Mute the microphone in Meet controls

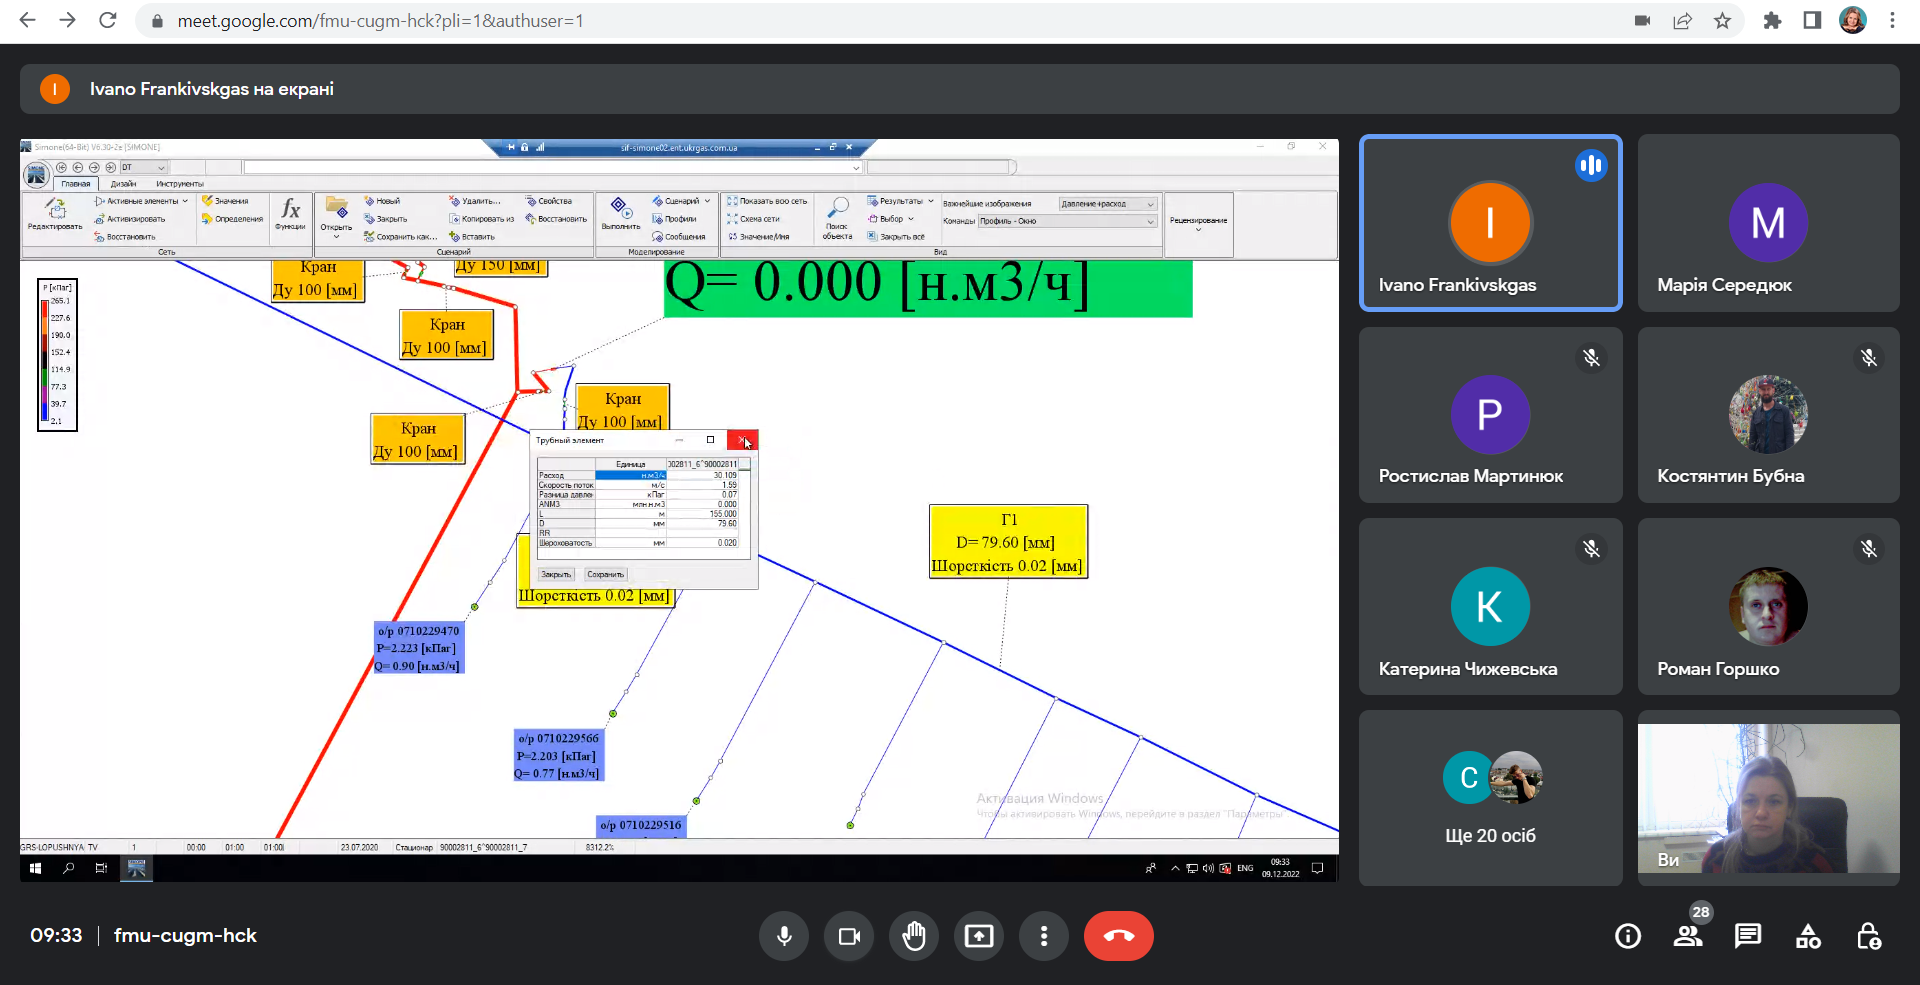coord(784,936)
